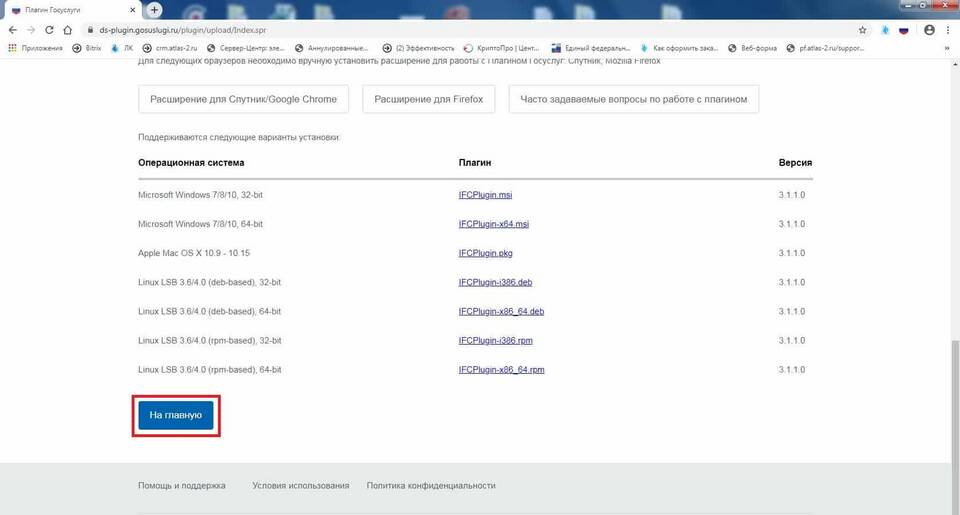Click the Russian flag extension icon
This screenshot has width=960, height=515.
coord(904,30)
